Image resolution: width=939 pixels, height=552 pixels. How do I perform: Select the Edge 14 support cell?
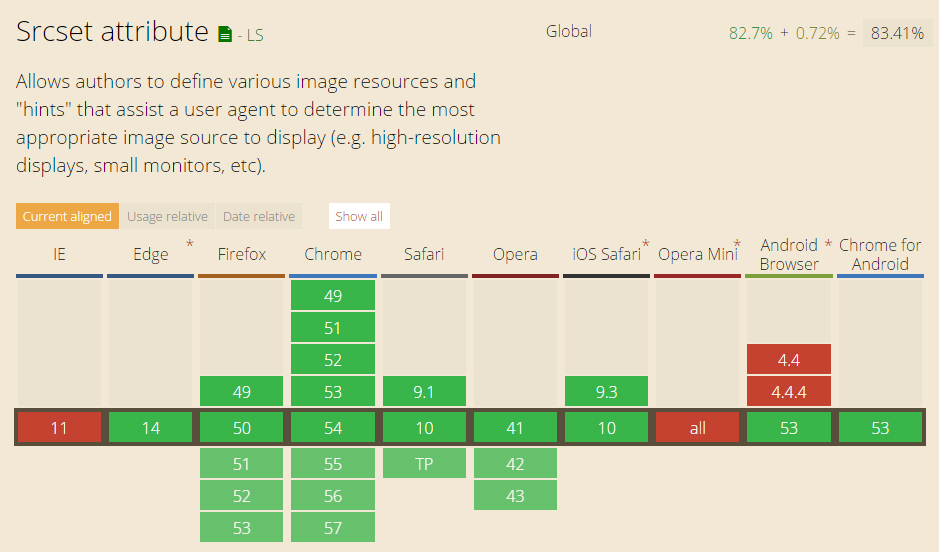pos(151,428)
